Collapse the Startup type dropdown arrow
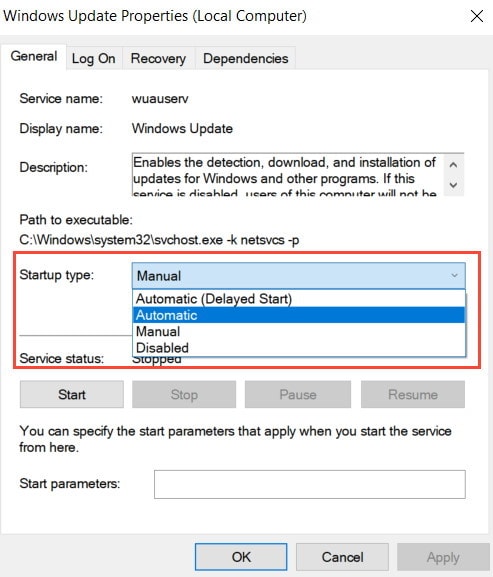This screenshot has height=577, width=493. point(454,276)
